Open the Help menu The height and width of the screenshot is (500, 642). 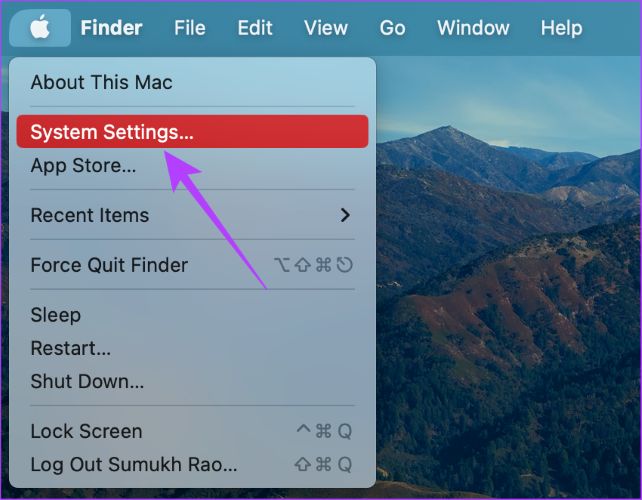pos(561,28)
